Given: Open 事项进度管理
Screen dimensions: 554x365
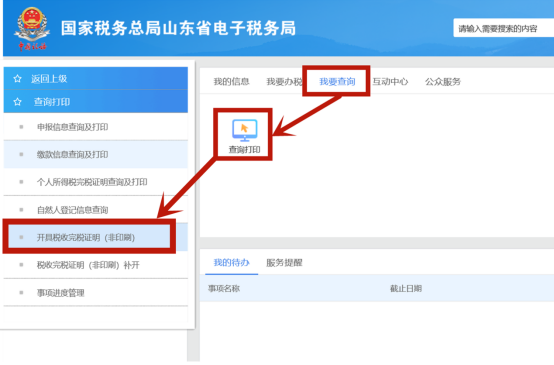Looking at the screenshot, I should [96, 293].
